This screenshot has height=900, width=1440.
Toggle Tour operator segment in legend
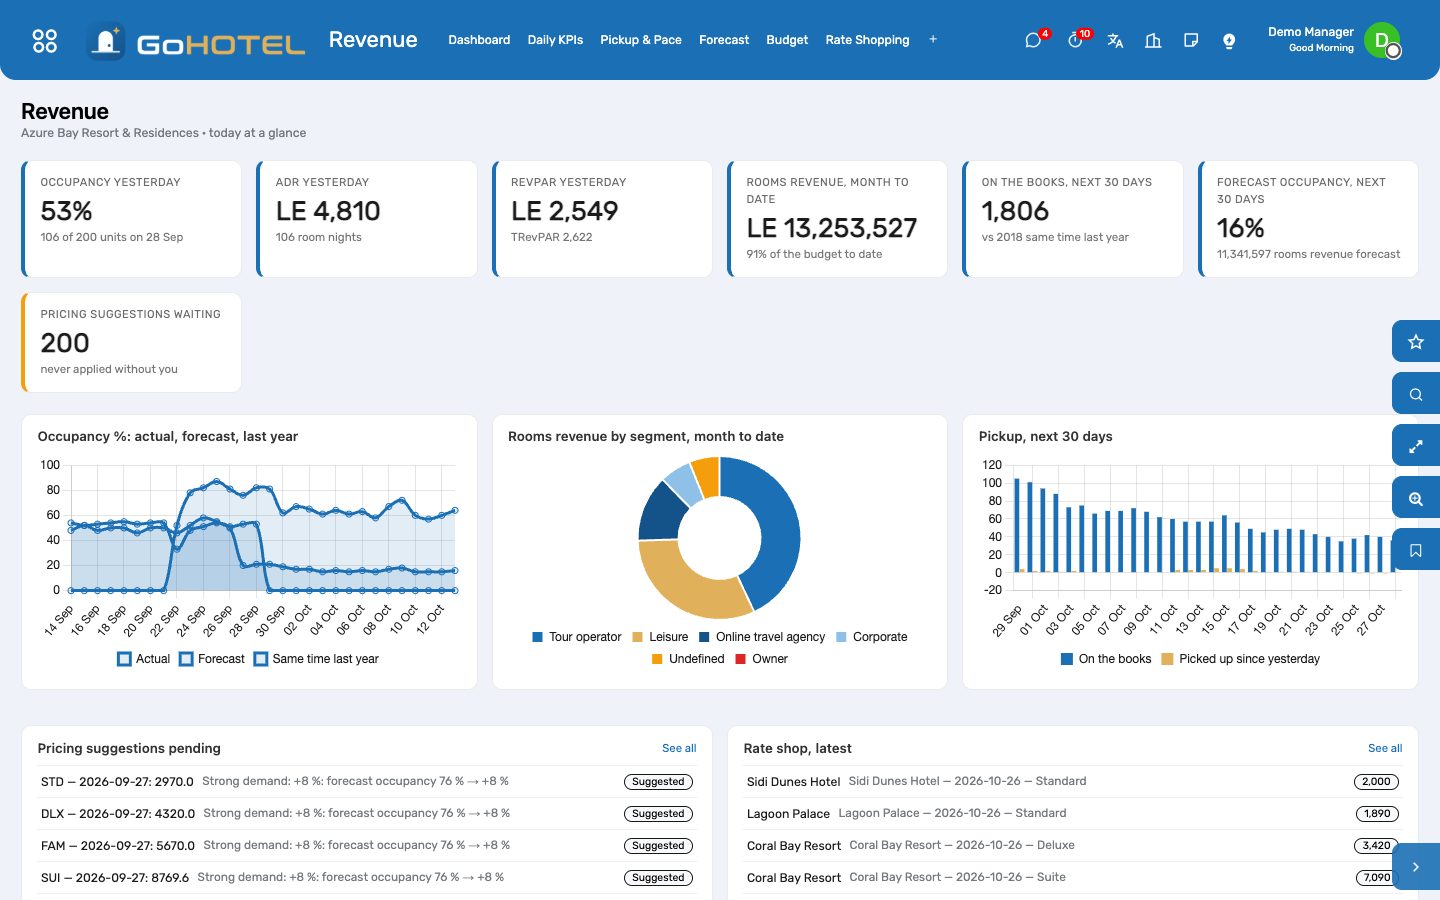point(576,637)
